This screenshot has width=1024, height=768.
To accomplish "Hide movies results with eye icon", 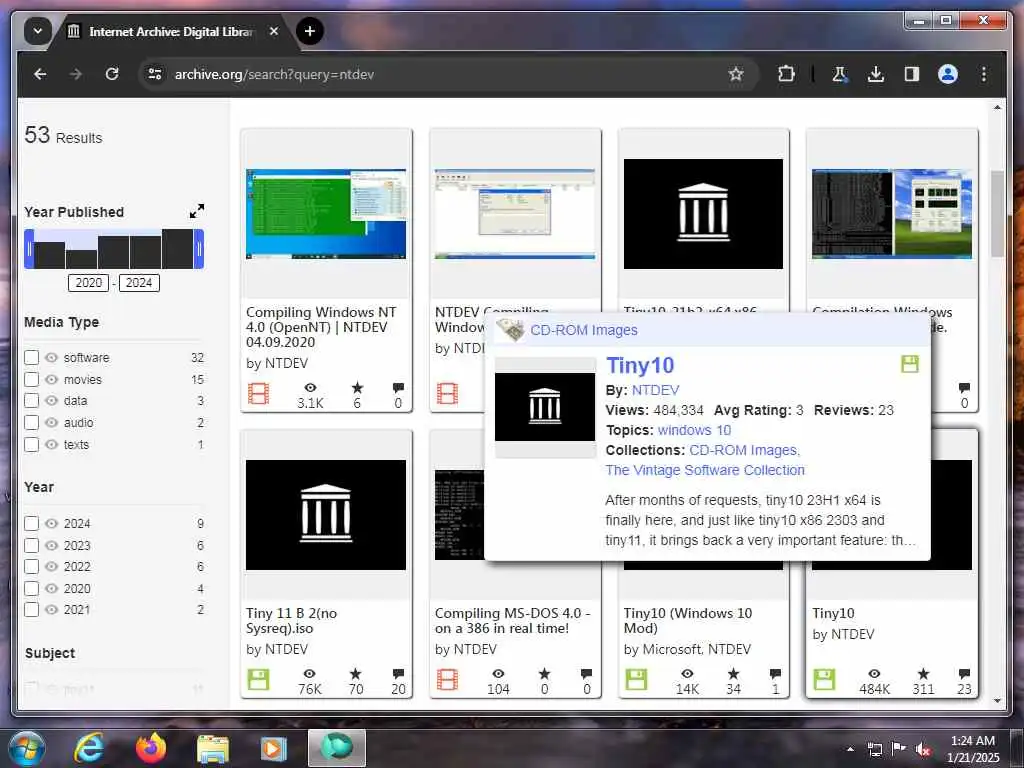I will (52, 379).
